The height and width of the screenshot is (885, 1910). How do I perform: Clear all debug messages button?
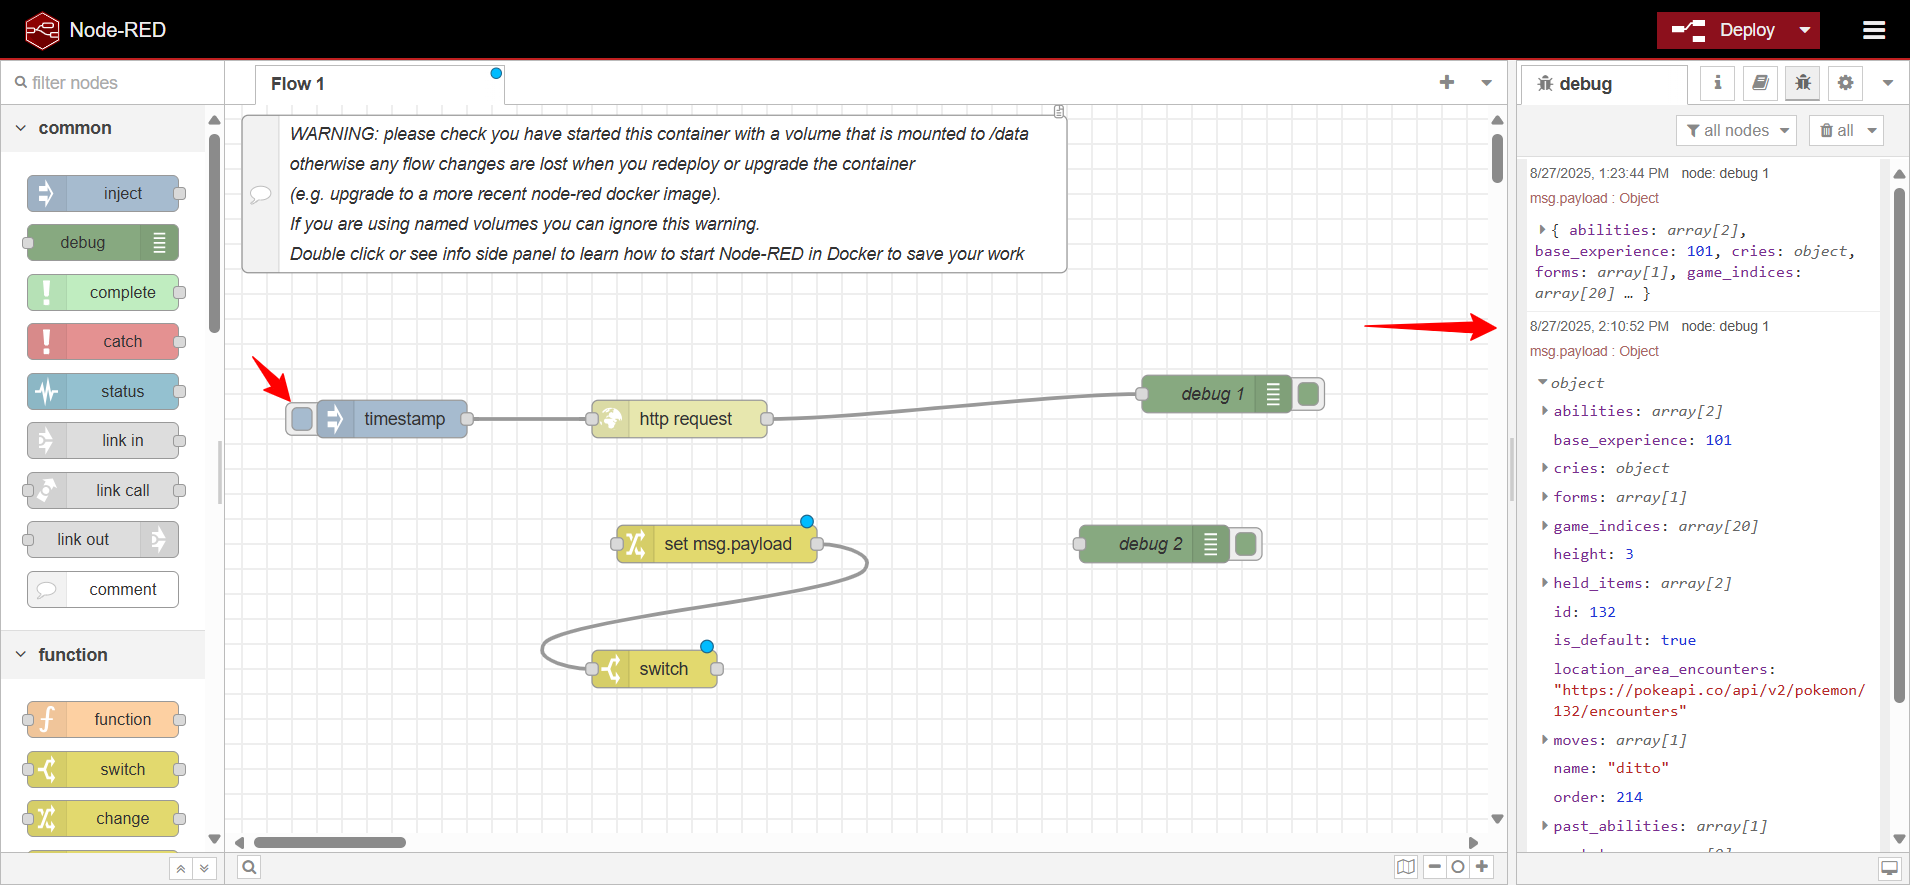(1836, 130)
